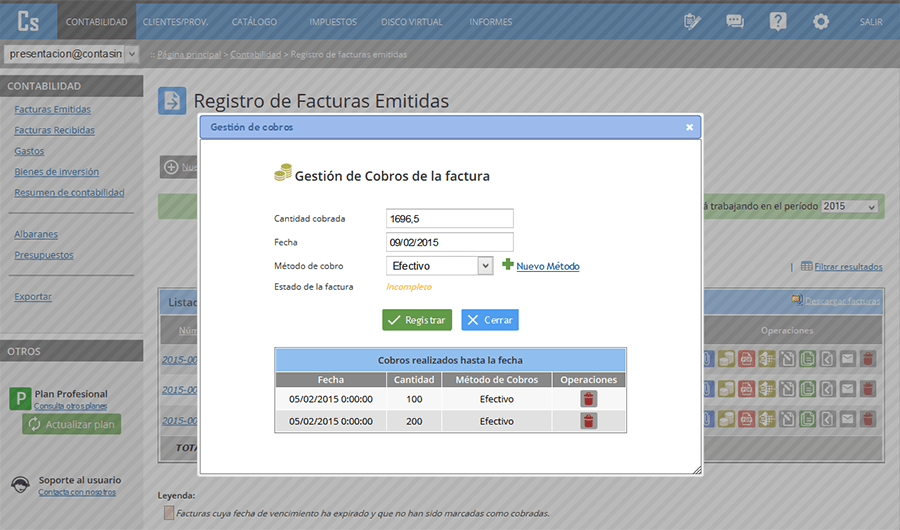
Task: Open the Impuestos menu
Action: 333,22
